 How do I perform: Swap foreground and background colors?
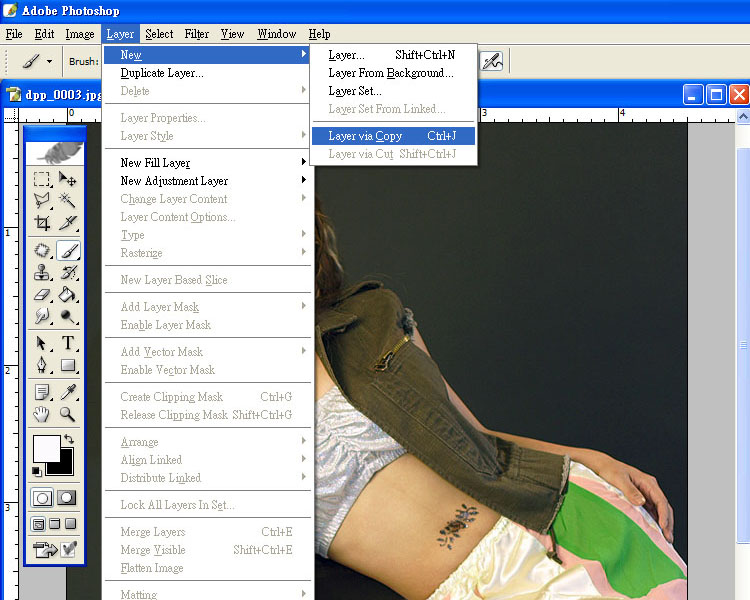pos(68,439)
